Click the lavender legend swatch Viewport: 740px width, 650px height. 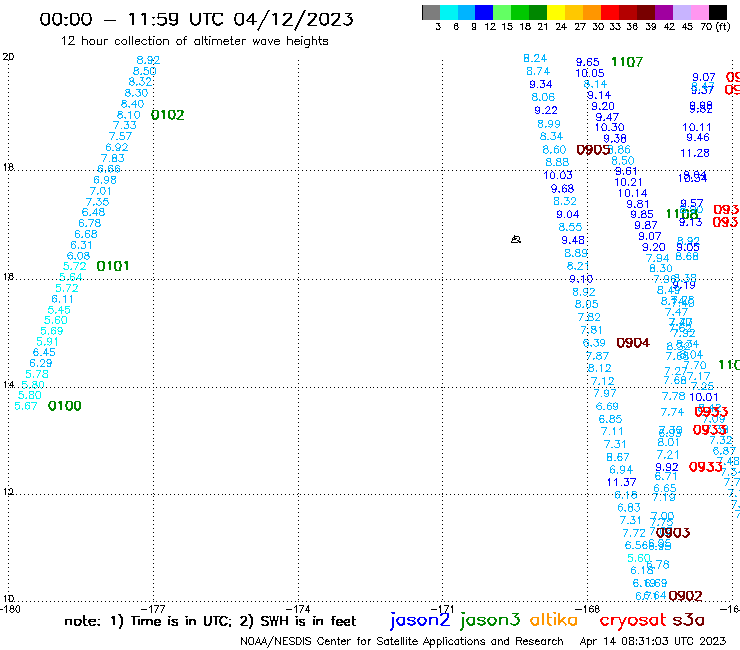(x=681, y=12)
